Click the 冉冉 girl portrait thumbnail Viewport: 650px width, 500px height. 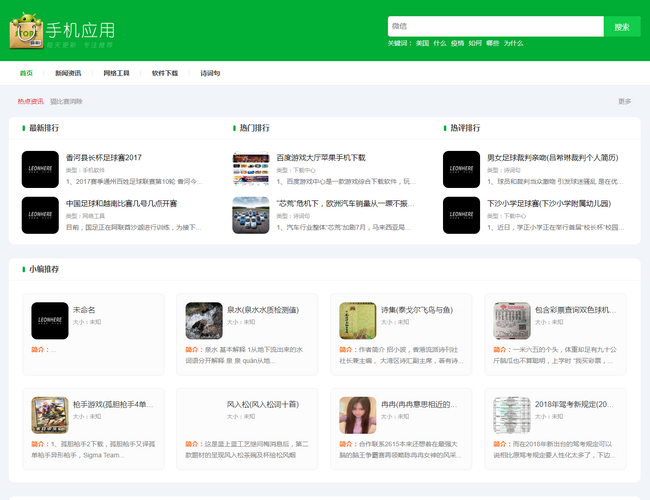[358, 415]
